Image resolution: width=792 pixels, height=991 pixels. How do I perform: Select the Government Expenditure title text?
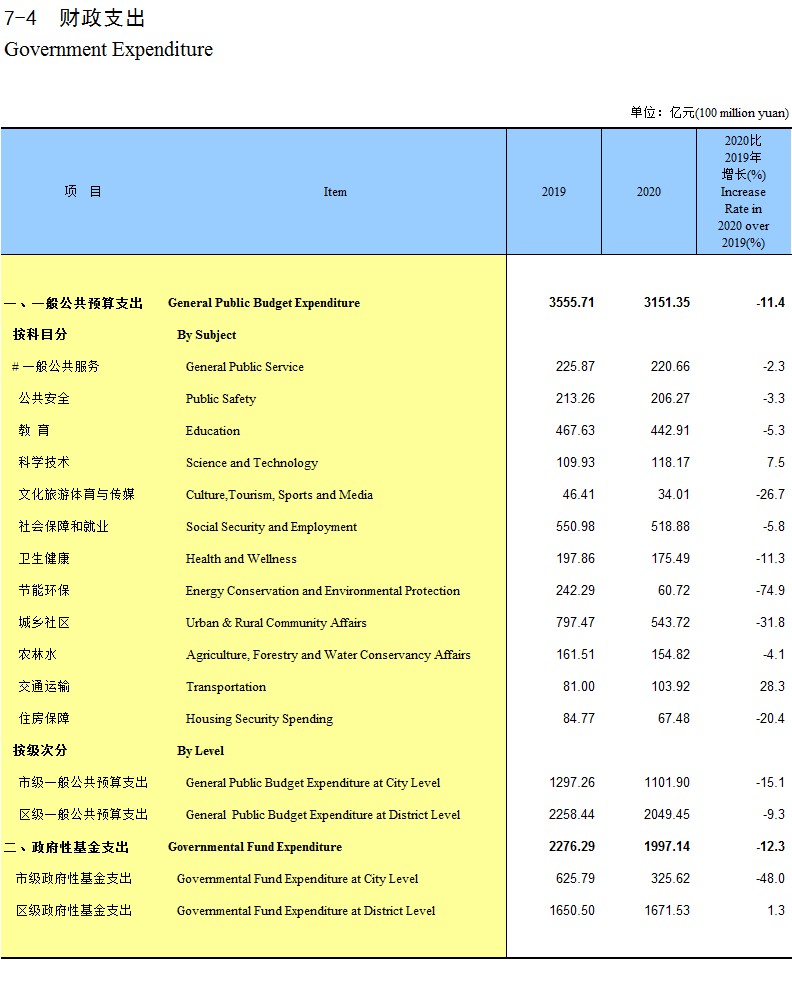click(x=108, y=50)
